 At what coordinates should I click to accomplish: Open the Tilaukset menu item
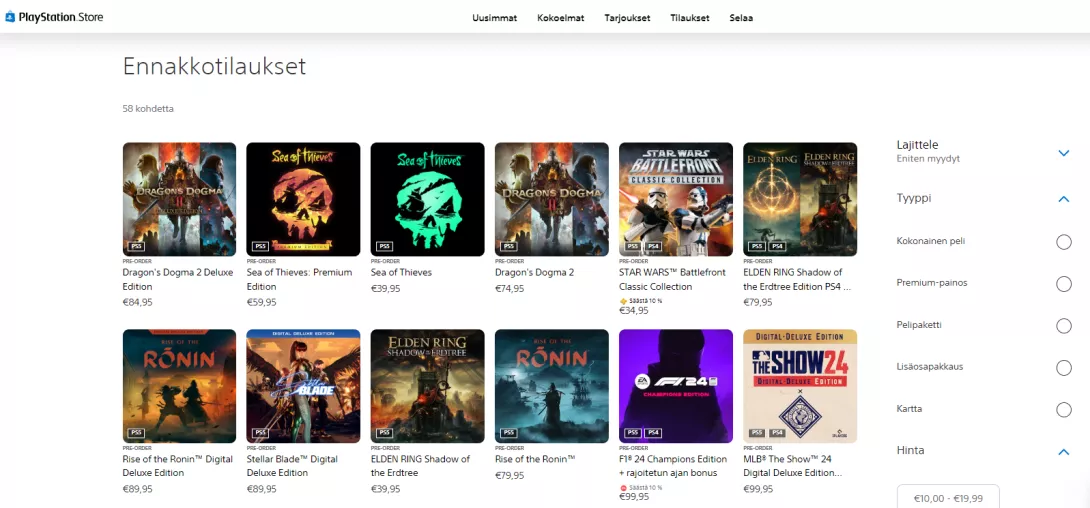(x=690, y=18)
